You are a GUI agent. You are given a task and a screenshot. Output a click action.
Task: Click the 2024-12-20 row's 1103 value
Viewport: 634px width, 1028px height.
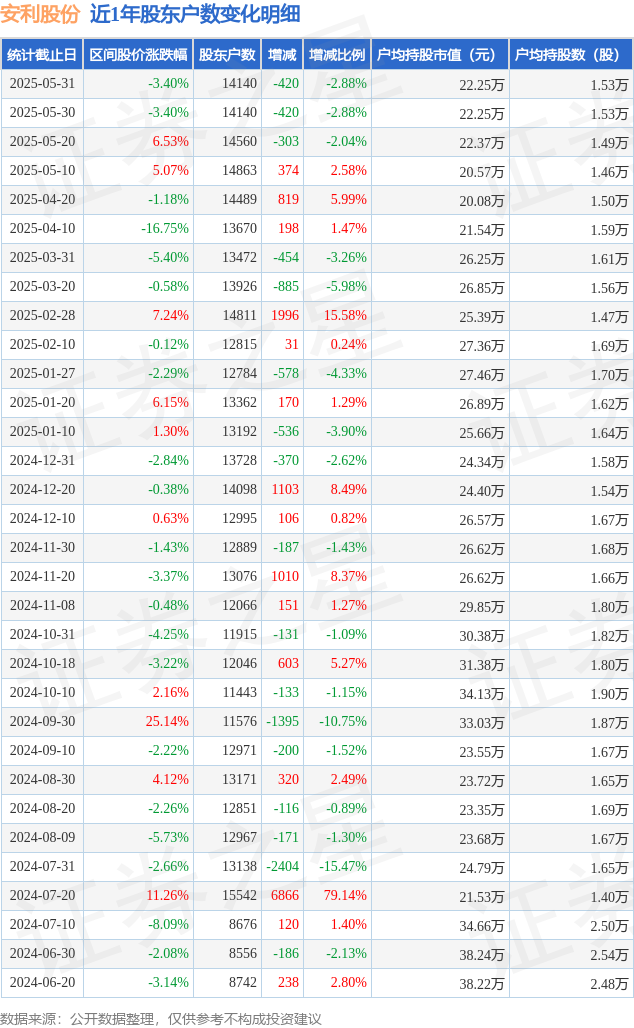[x=285, y=490]
